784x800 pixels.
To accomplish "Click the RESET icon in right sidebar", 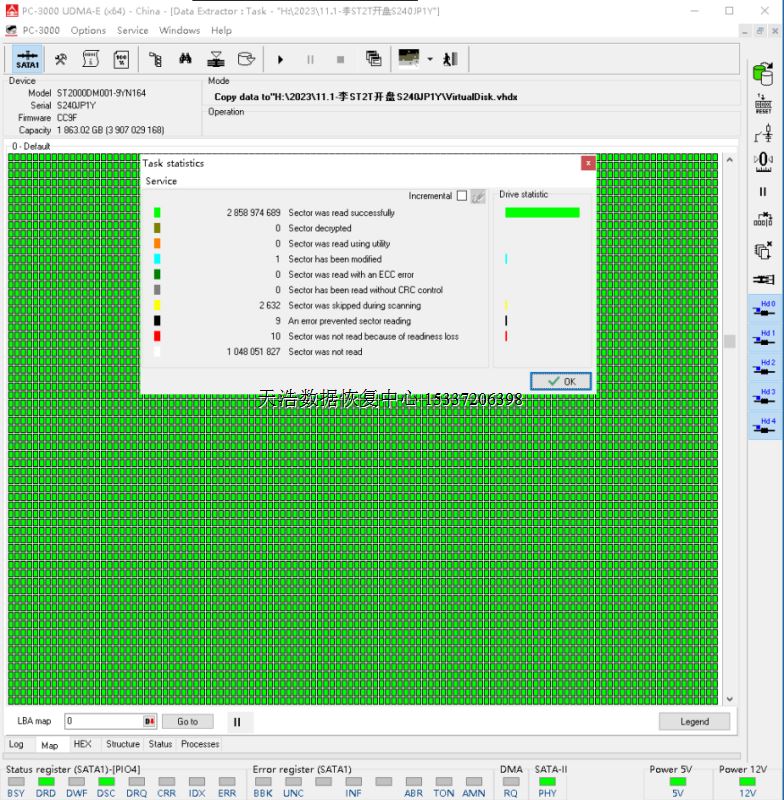I will pos(763,105).
